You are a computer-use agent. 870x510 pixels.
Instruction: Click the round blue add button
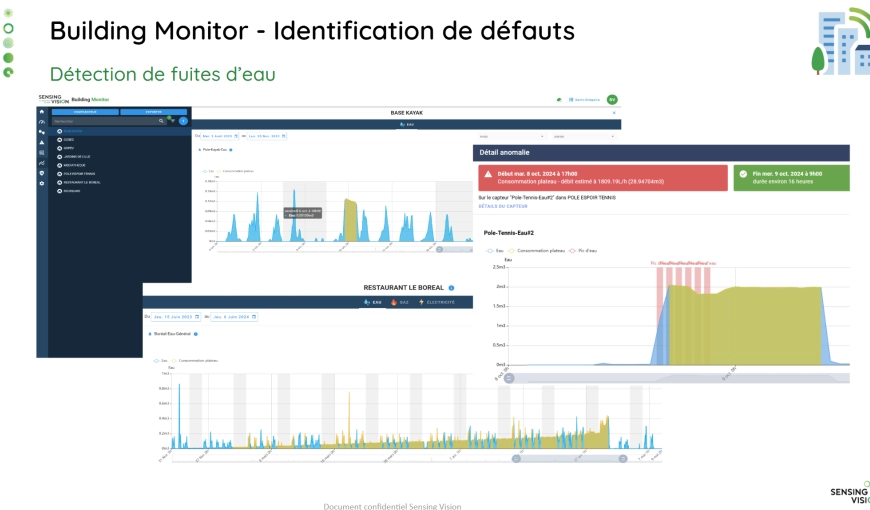[183, 120]
